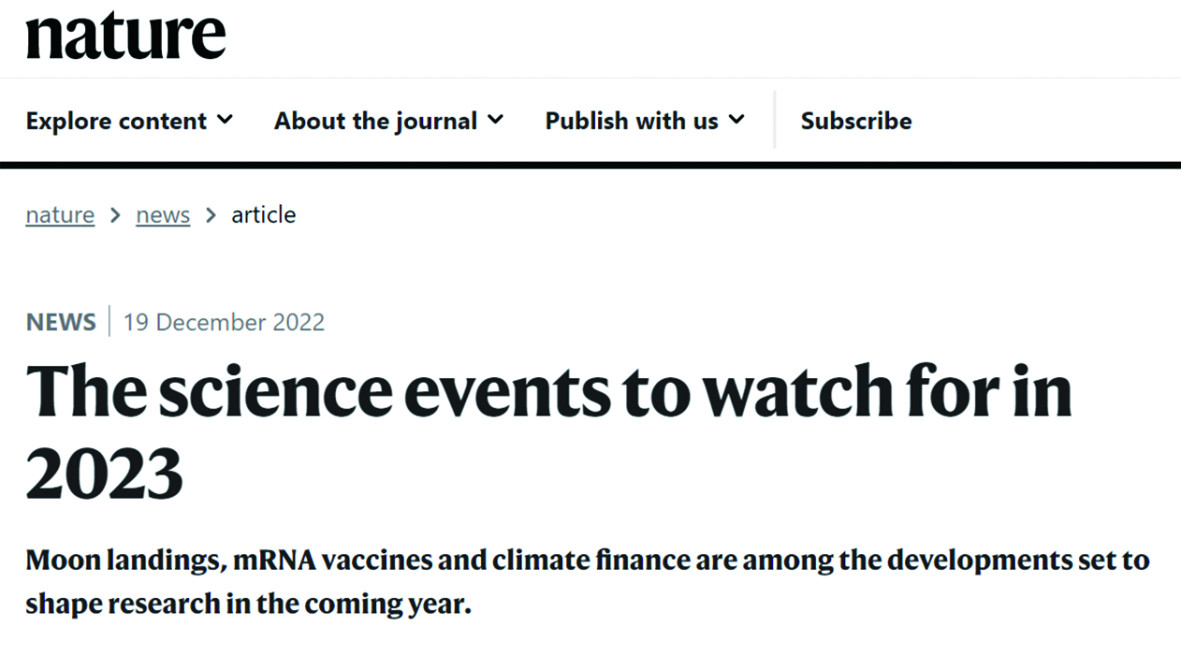Open the Publish with us menu
This screenshot has width=1181, height=656.
[x=645, y=121]
